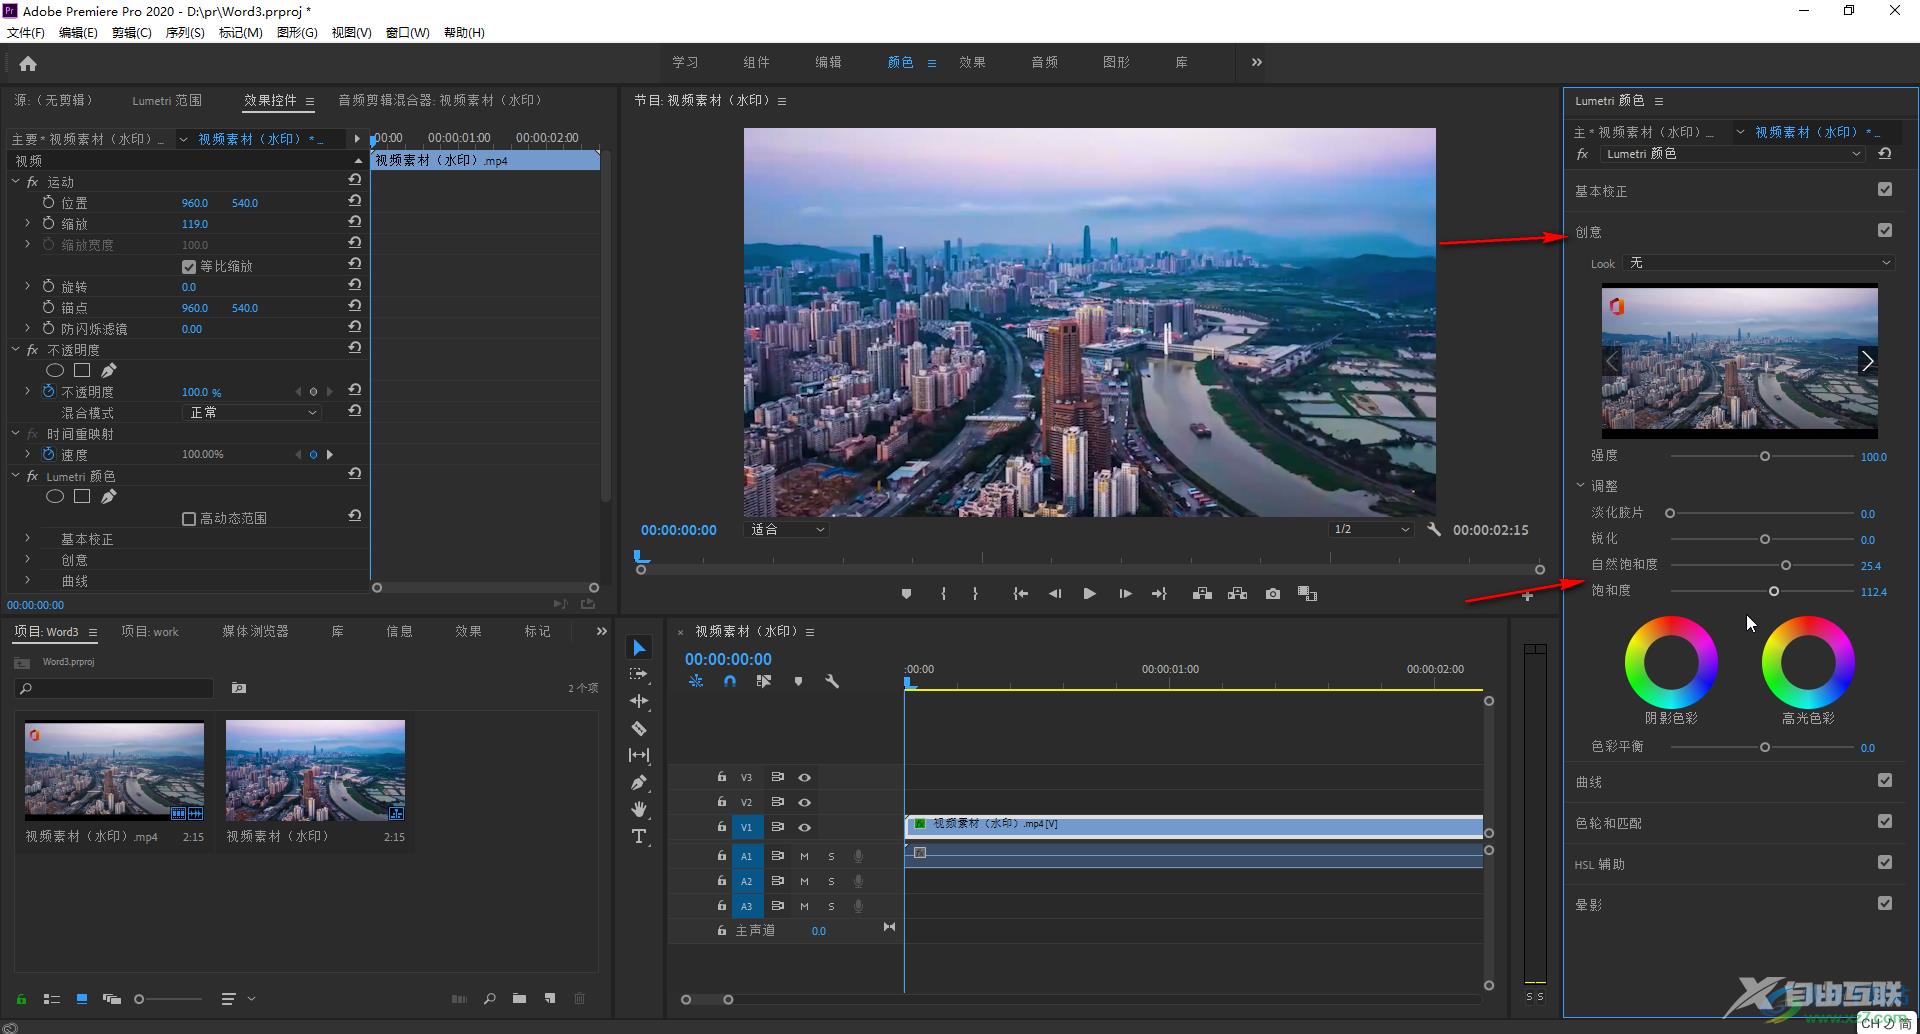Viewport: 1920px width, 1034px height.
Task: Go to Out point in program monitor
Action: [x=1159, y=594]
